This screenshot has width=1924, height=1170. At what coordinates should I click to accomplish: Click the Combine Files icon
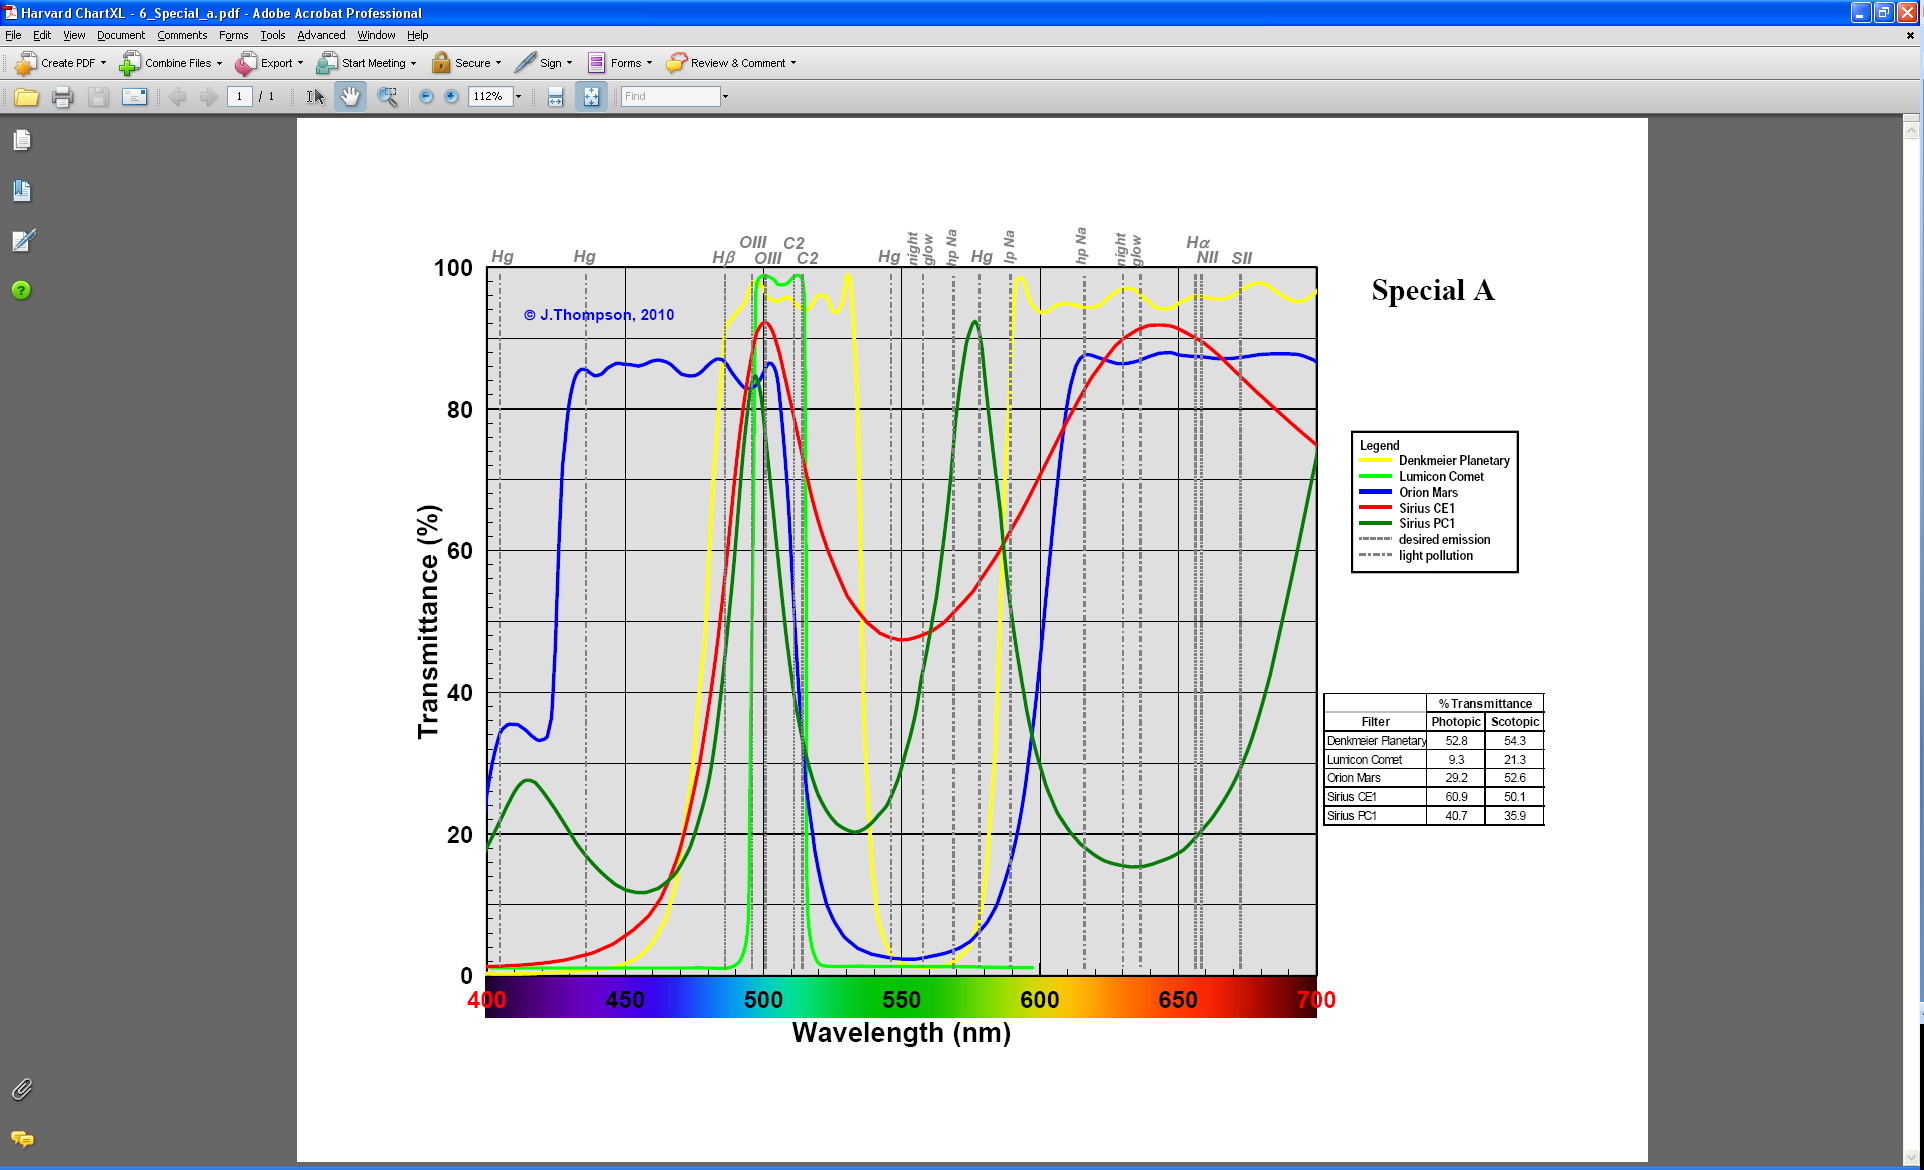coord(130,63)
